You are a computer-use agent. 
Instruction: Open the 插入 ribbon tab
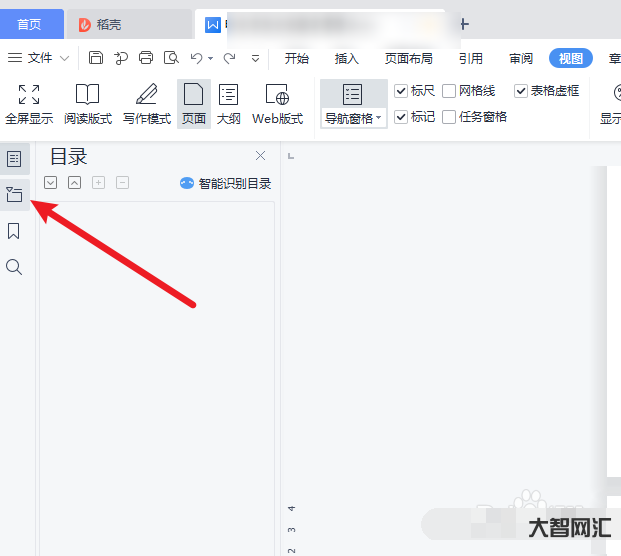click(x=347, y=58)
